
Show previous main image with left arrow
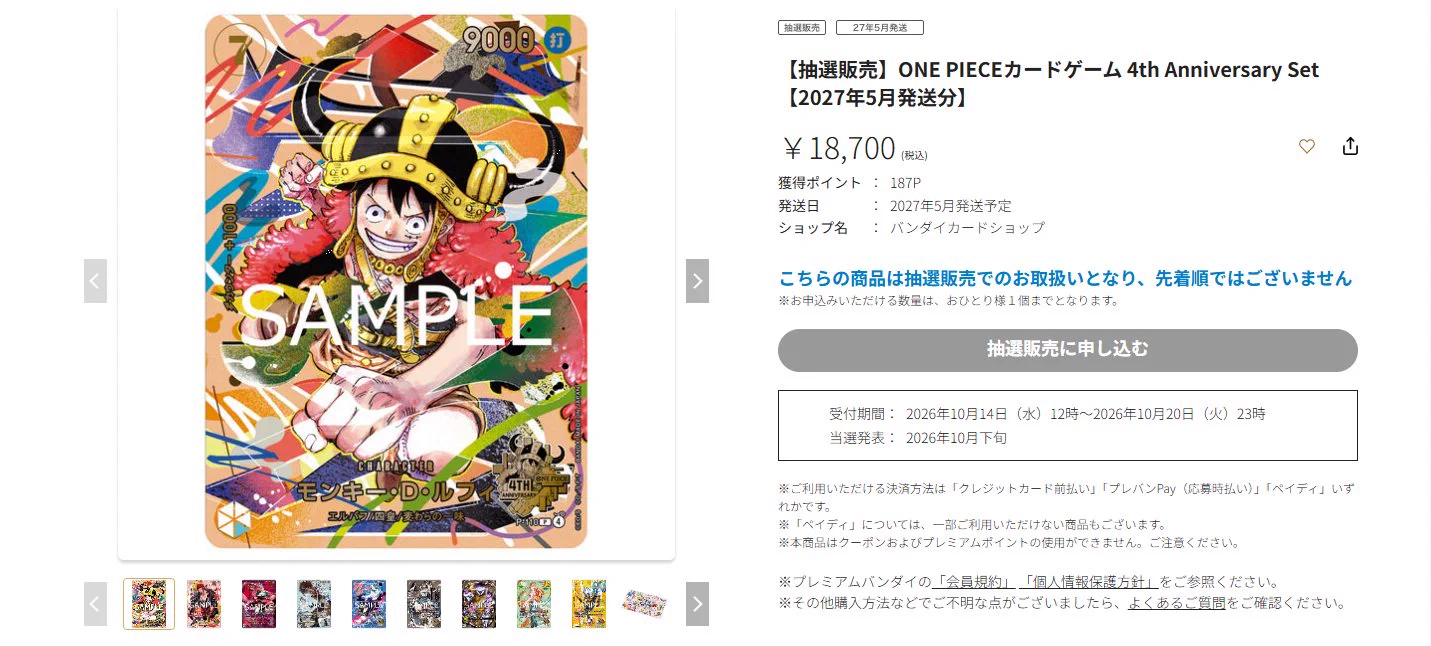(95, 281)
